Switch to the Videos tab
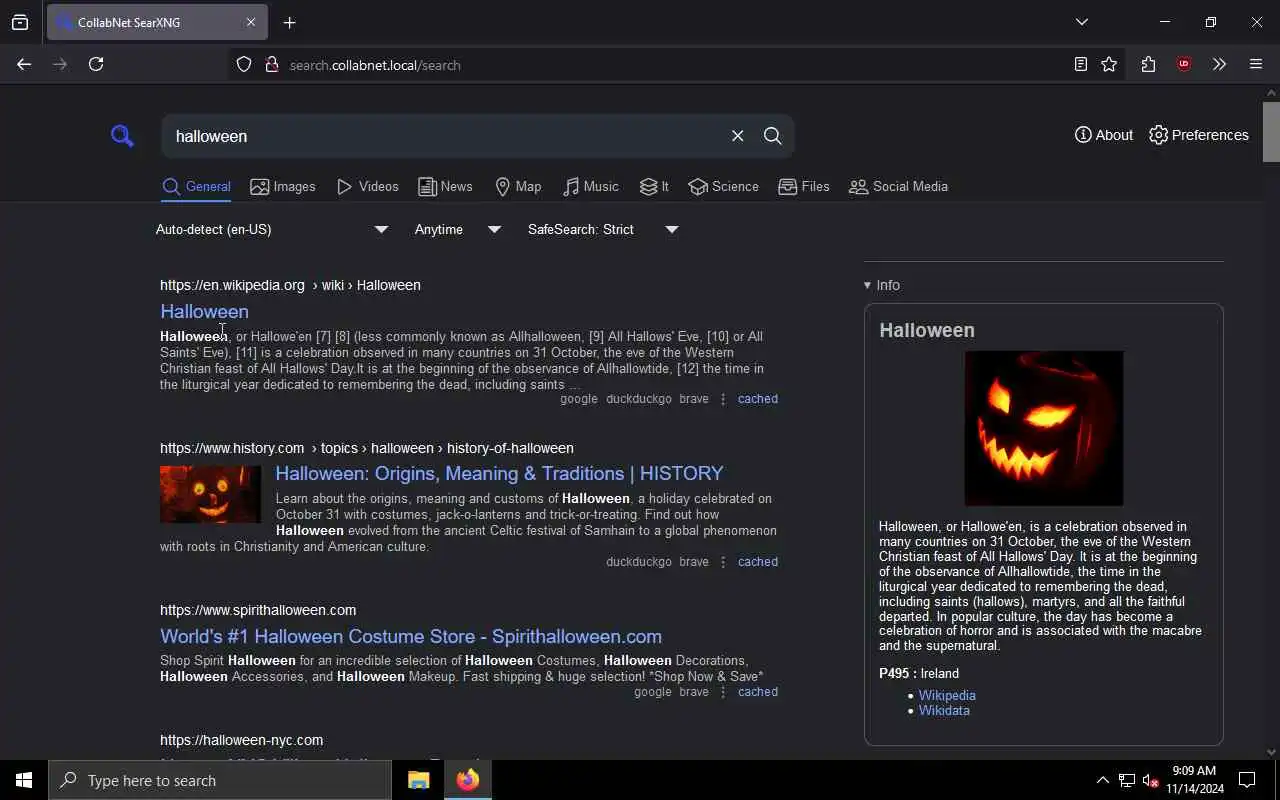The height and width of the screenshot is (800, 1280). [367, 186]
